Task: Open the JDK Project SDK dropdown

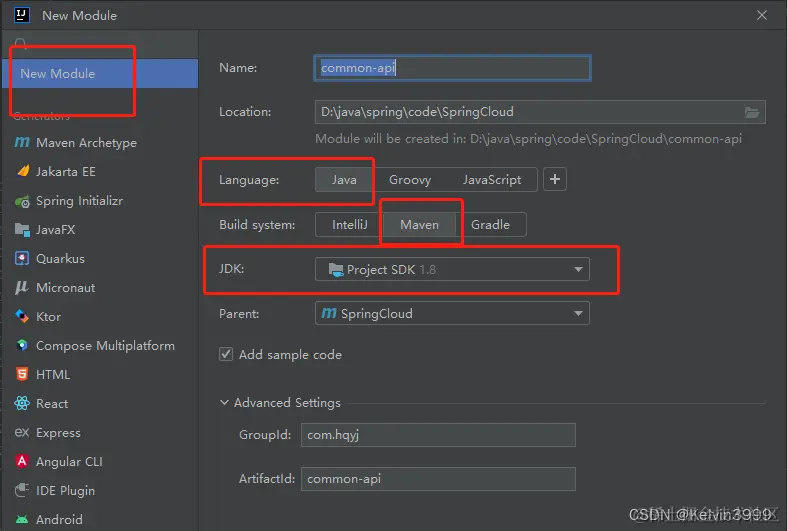Action: coord(452,270)
